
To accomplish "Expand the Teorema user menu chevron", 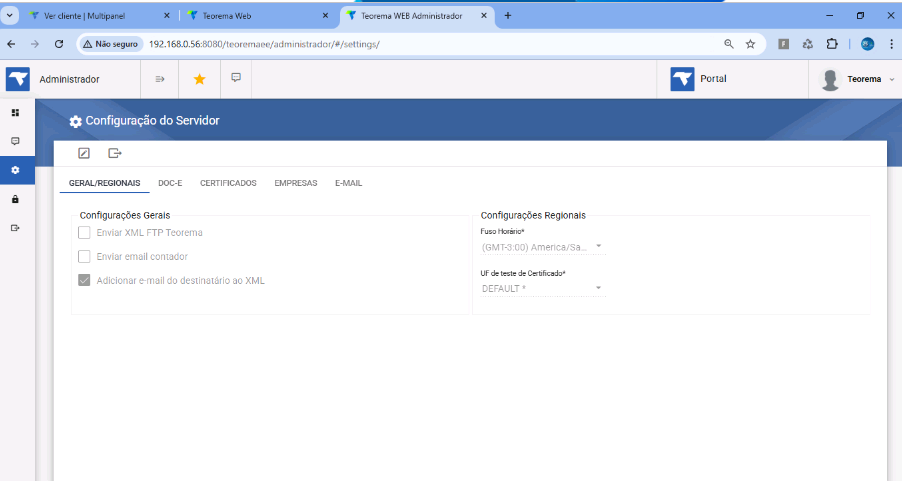I will pyautogui.click(x=892, y=79).
